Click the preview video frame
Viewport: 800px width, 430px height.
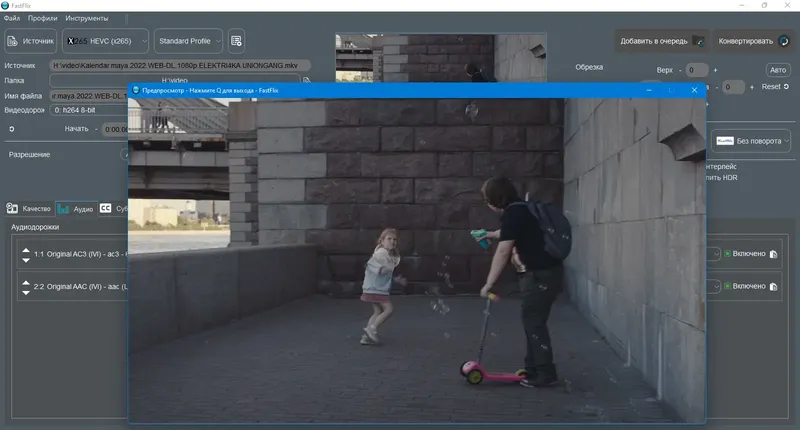[417, 260]
